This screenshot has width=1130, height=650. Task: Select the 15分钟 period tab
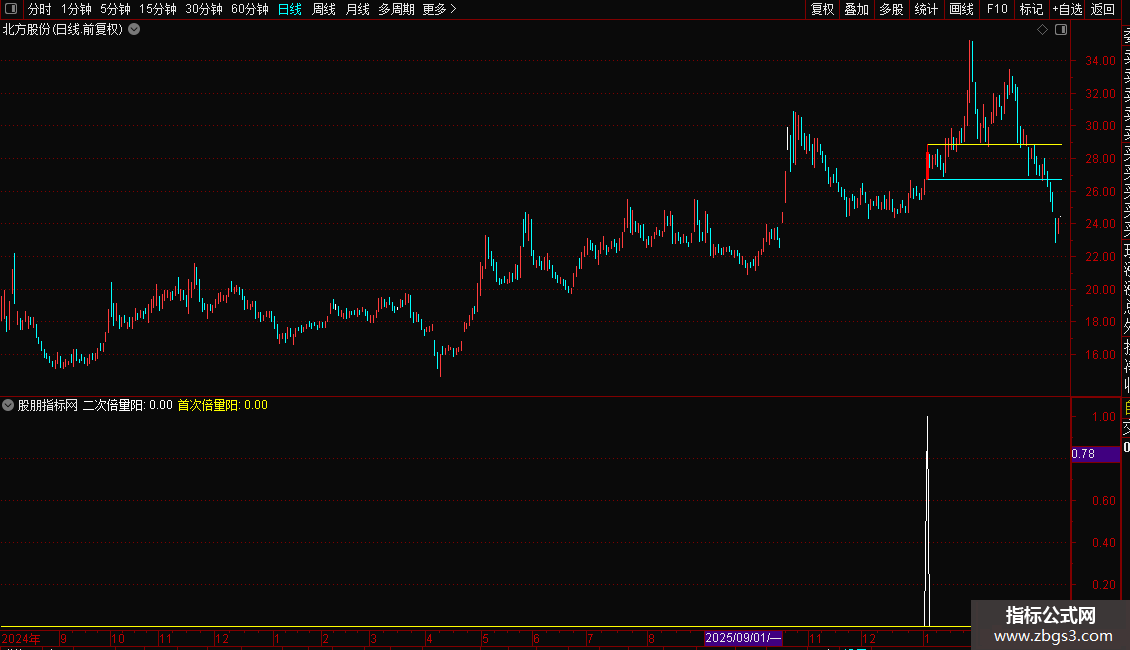click(x=158, y=9)
